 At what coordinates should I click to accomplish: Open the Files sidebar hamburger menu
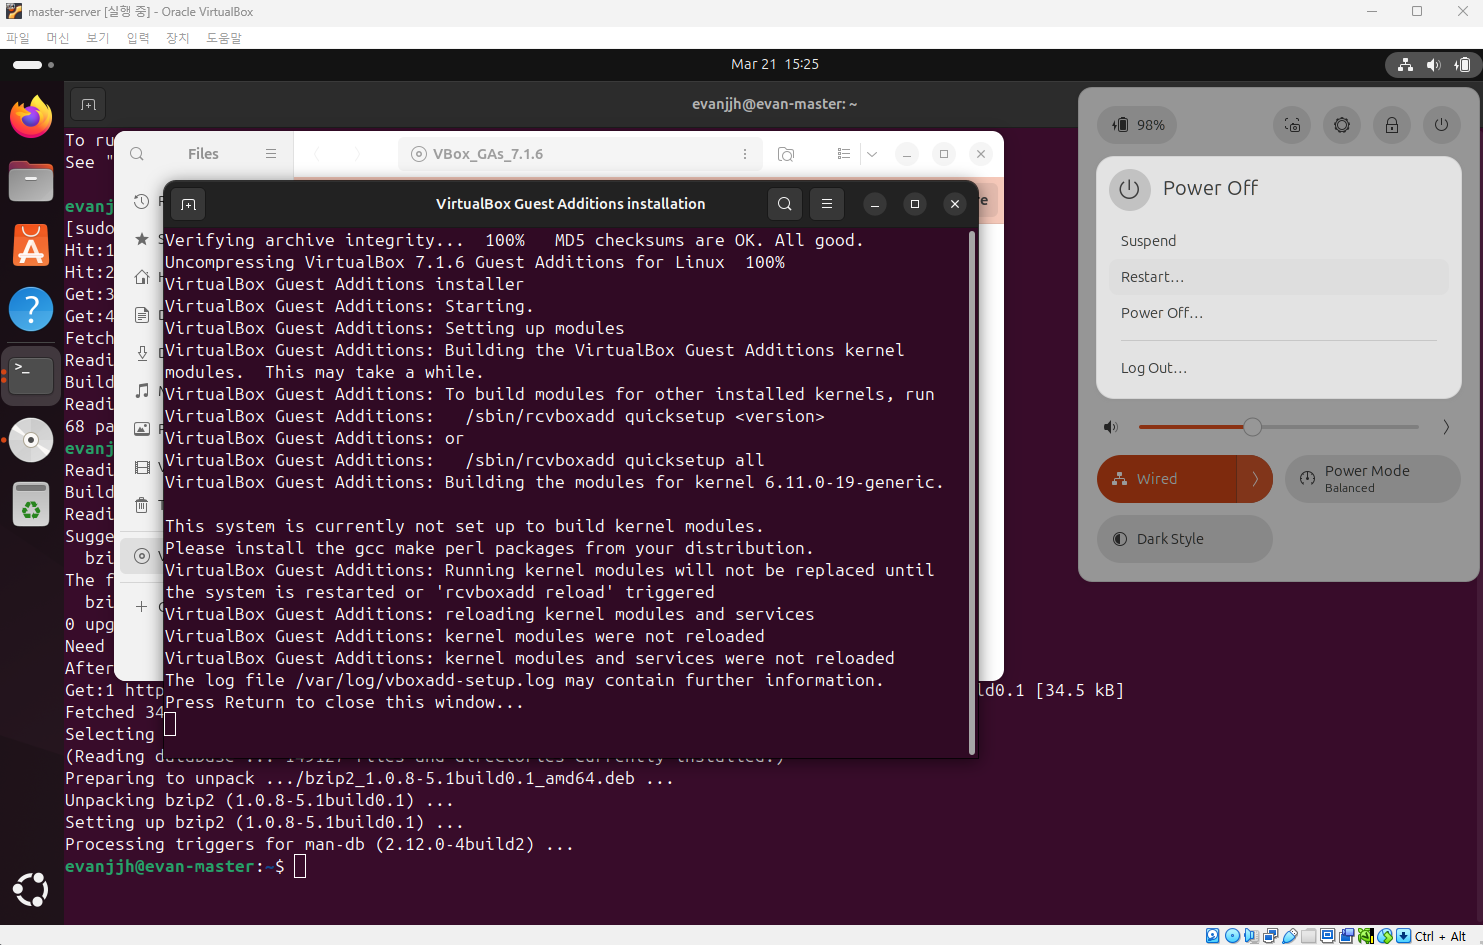coord(270,154)
